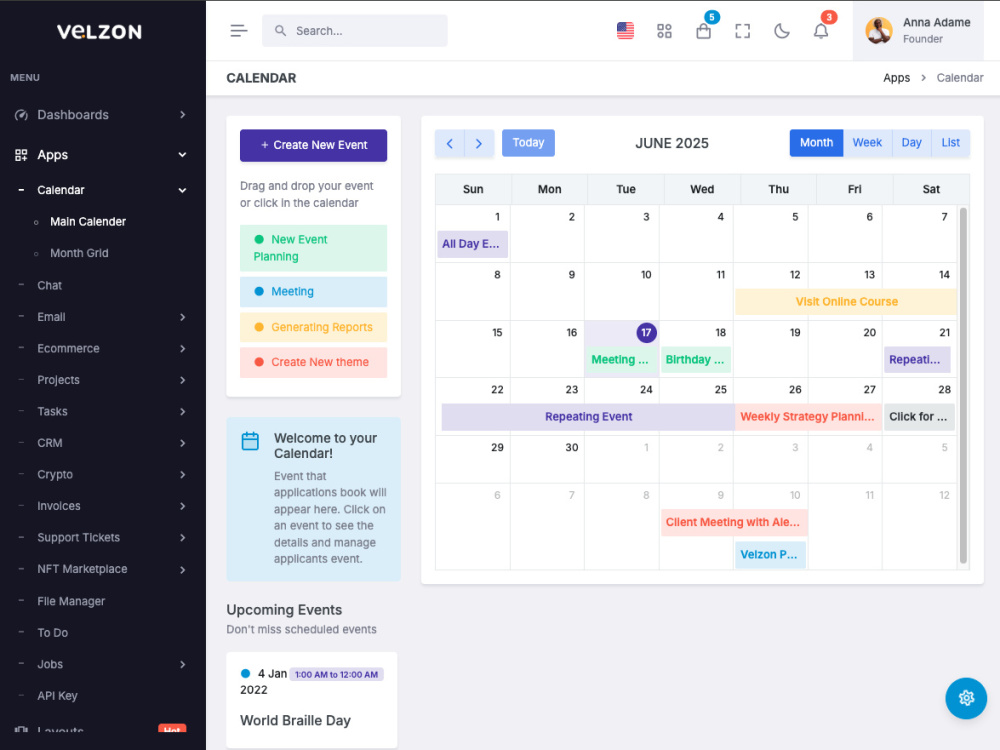Open the Repeating Event bar

(588, 417)
